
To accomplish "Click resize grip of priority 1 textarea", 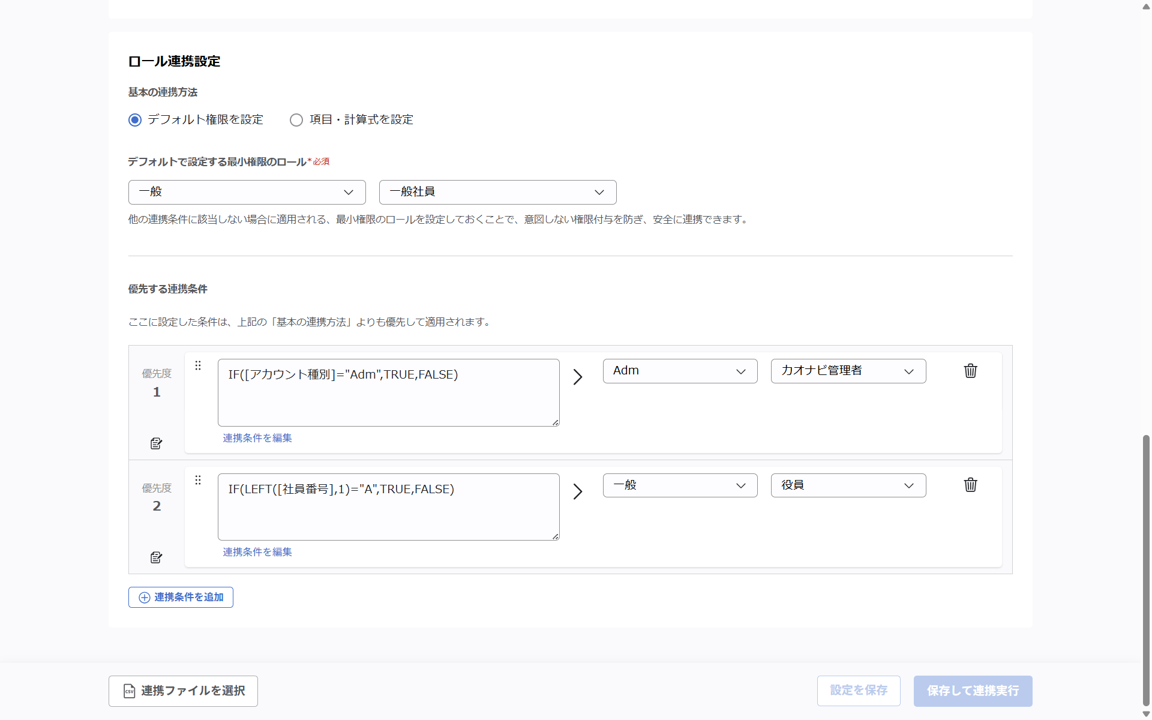I will click(x=555, y=422).
